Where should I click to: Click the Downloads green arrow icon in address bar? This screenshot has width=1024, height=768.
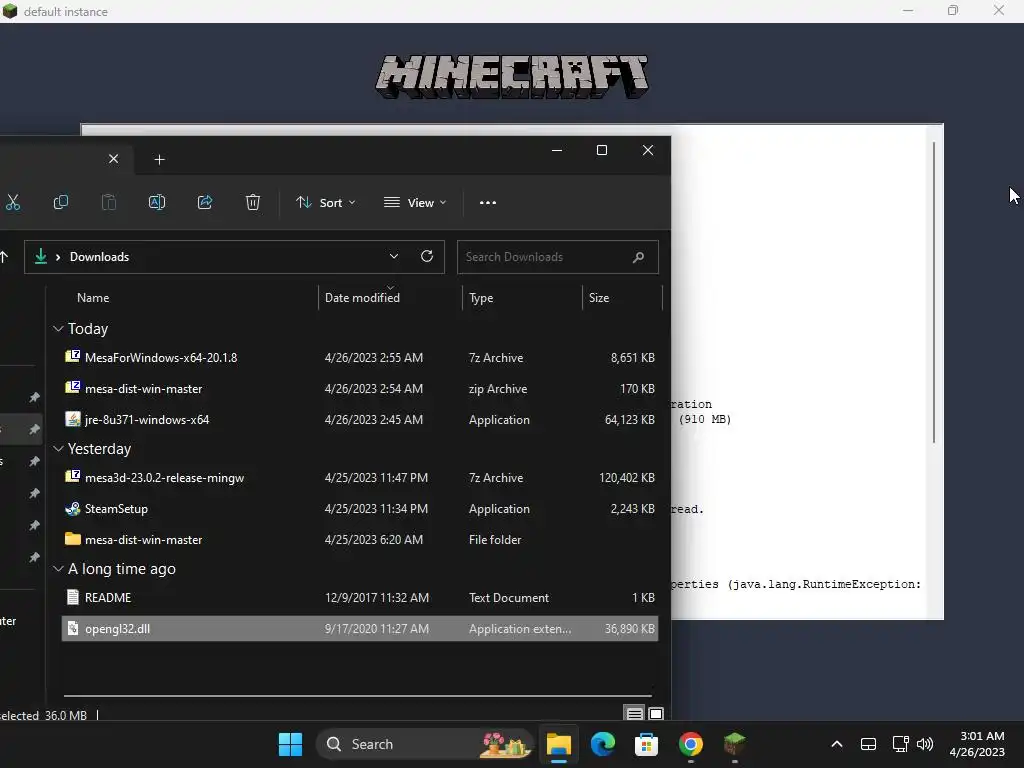coord(40,257)
